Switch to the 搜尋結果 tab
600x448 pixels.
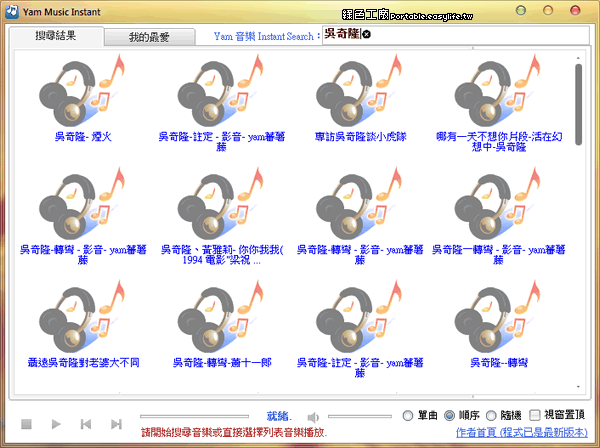coord(56,36)
